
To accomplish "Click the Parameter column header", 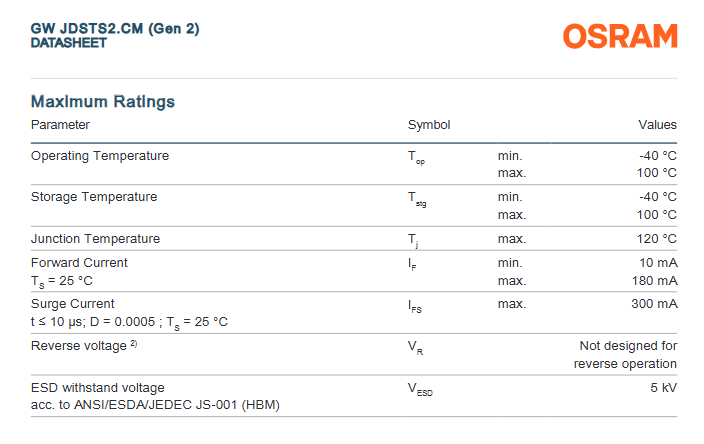I will pyautogui.click(x=60, y=125).
